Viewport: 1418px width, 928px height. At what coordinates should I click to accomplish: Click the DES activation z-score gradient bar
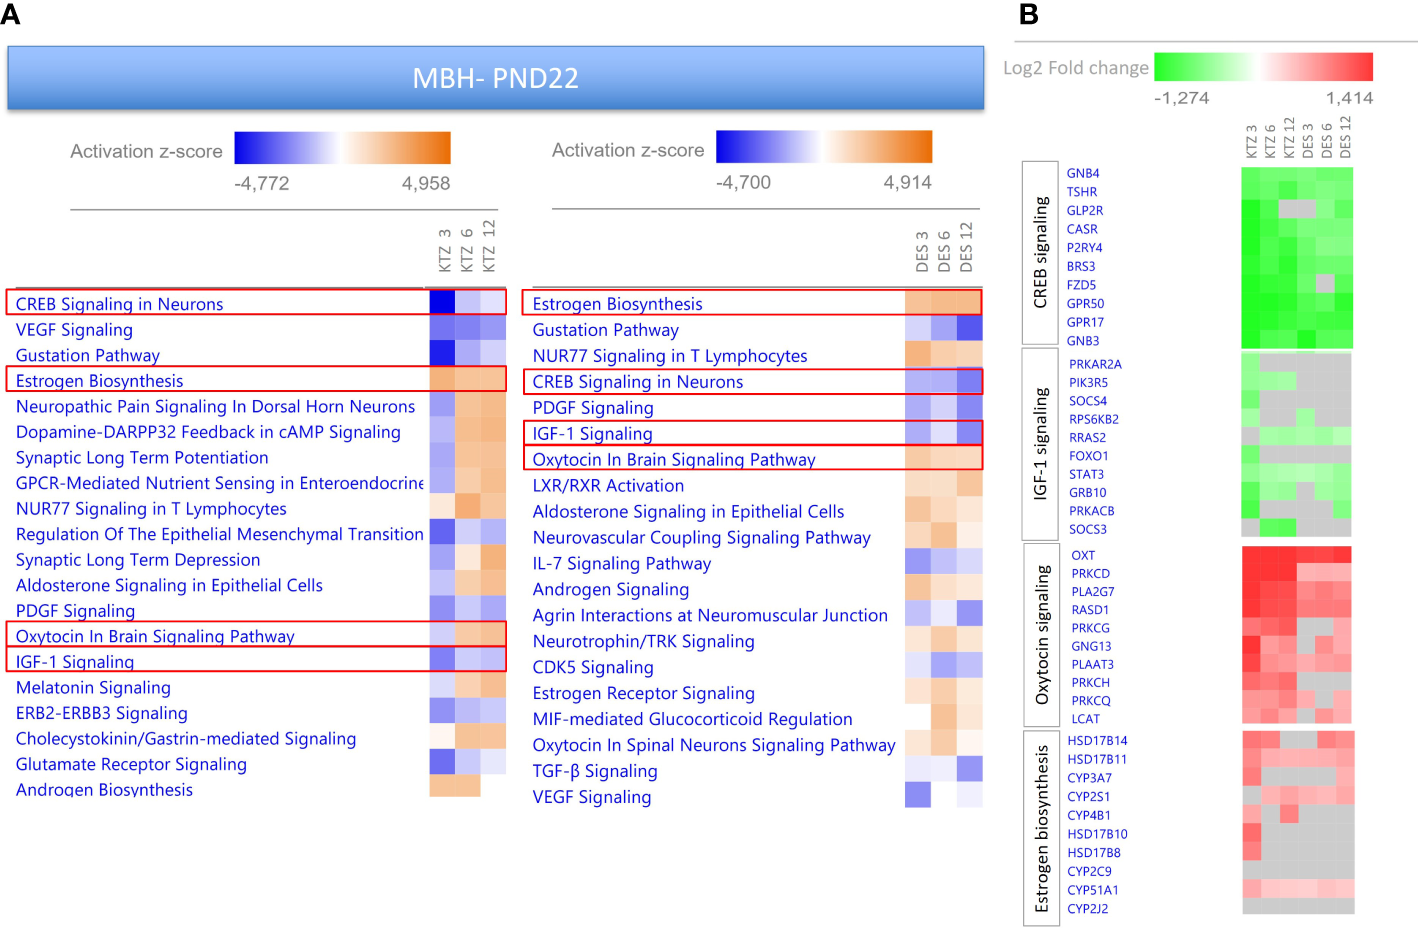pos(823,147)
